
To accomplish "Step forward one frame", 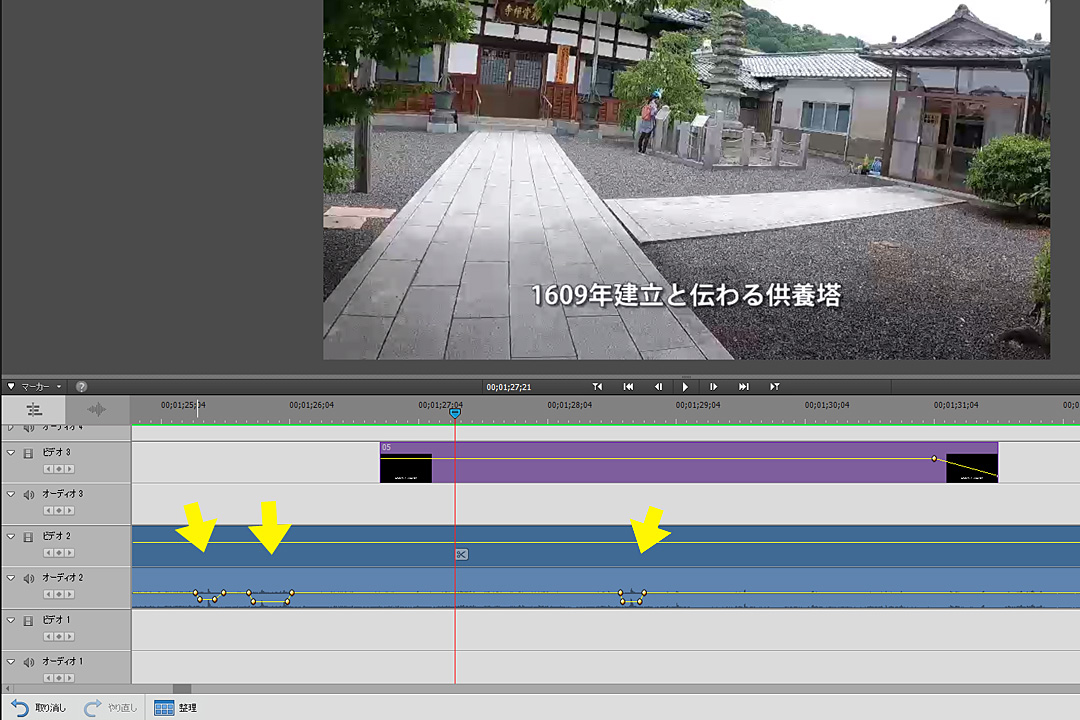I will [713, 387].
